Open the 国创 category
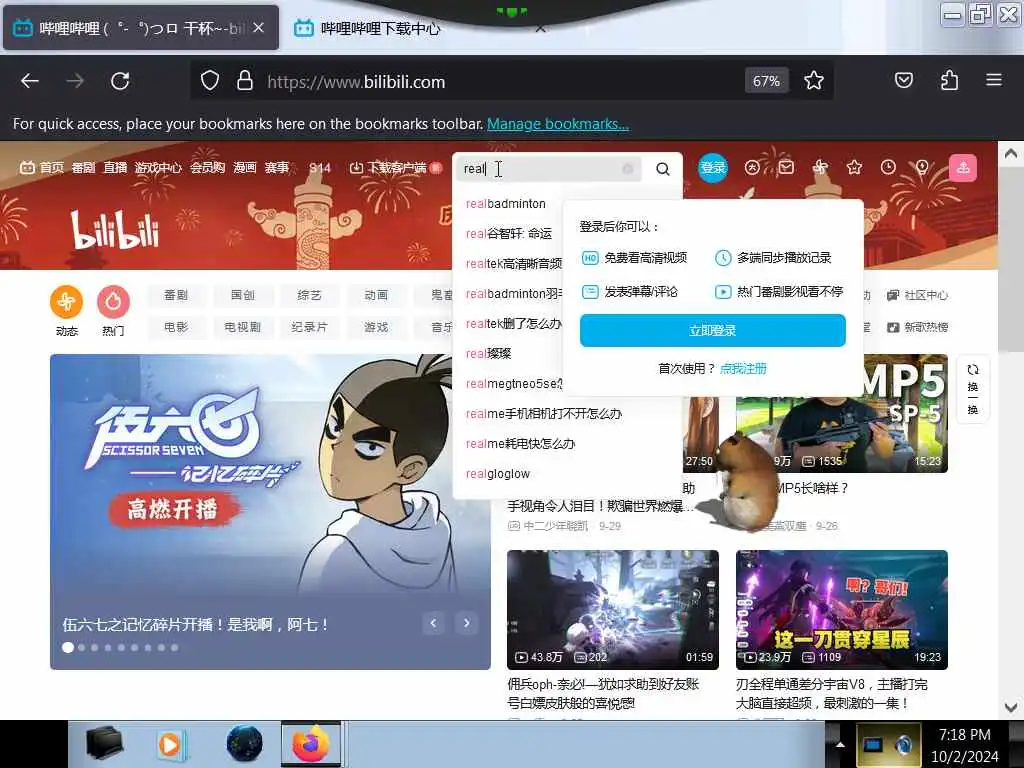Screen dimensions: 1024x768 tap(243, 295)
